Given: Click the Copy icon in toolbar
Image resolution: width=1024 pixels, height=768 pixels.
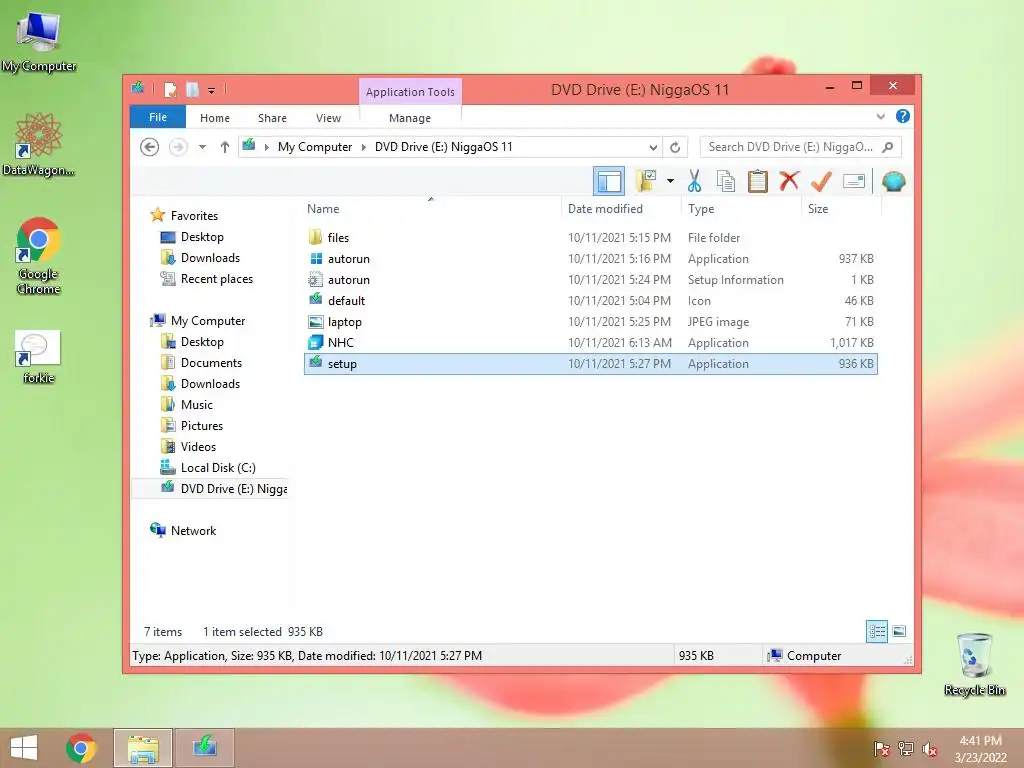Looking at the screenshot, I should [x=726, y=181].
